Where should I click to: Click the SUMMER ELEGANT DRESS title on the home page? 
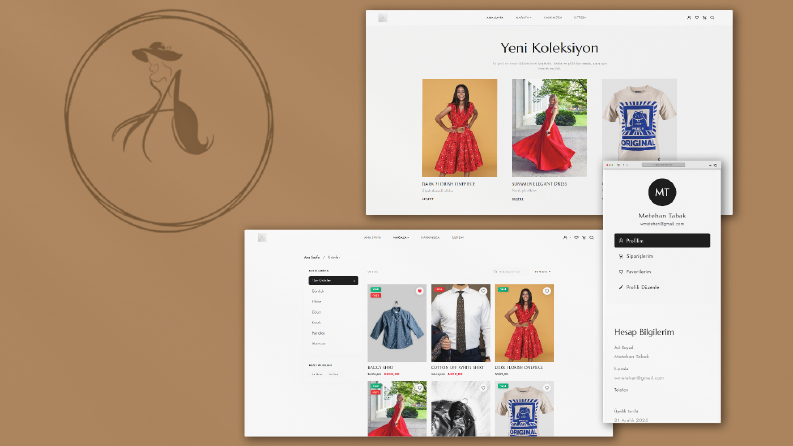tap(539, 184)
